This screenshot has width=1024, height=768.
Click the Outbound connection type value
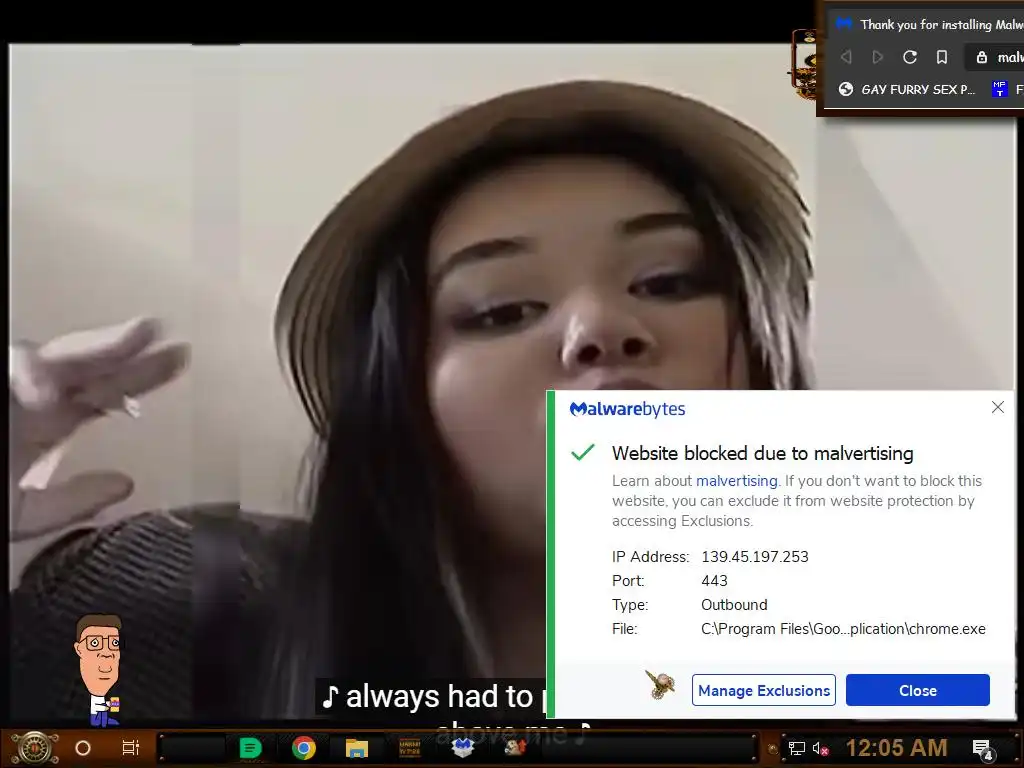pyautogui.click(x=734, y=605)
